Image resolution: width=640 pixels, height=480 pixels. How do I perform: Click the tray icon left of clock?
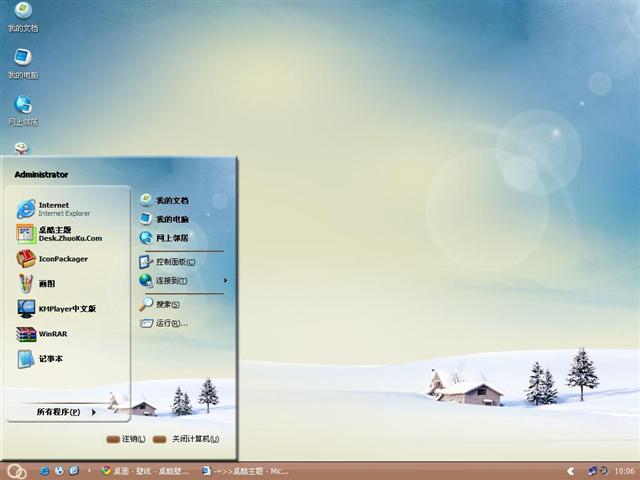click(x=604, y=471)
